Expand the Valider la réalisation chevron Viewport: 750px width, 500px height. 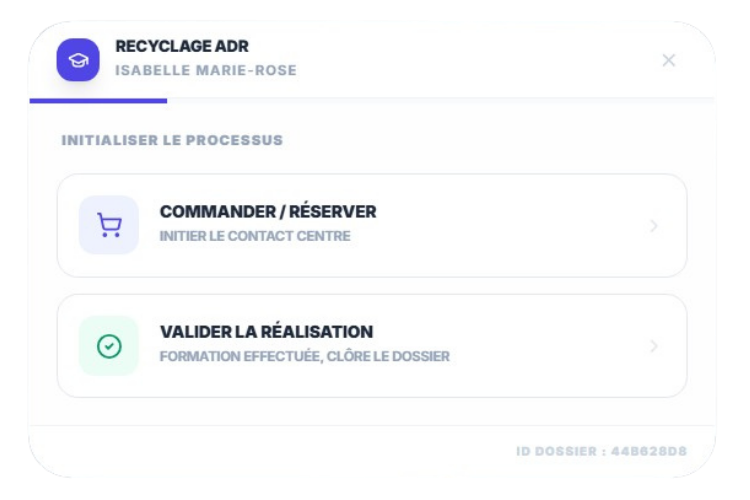coord(654,346)
